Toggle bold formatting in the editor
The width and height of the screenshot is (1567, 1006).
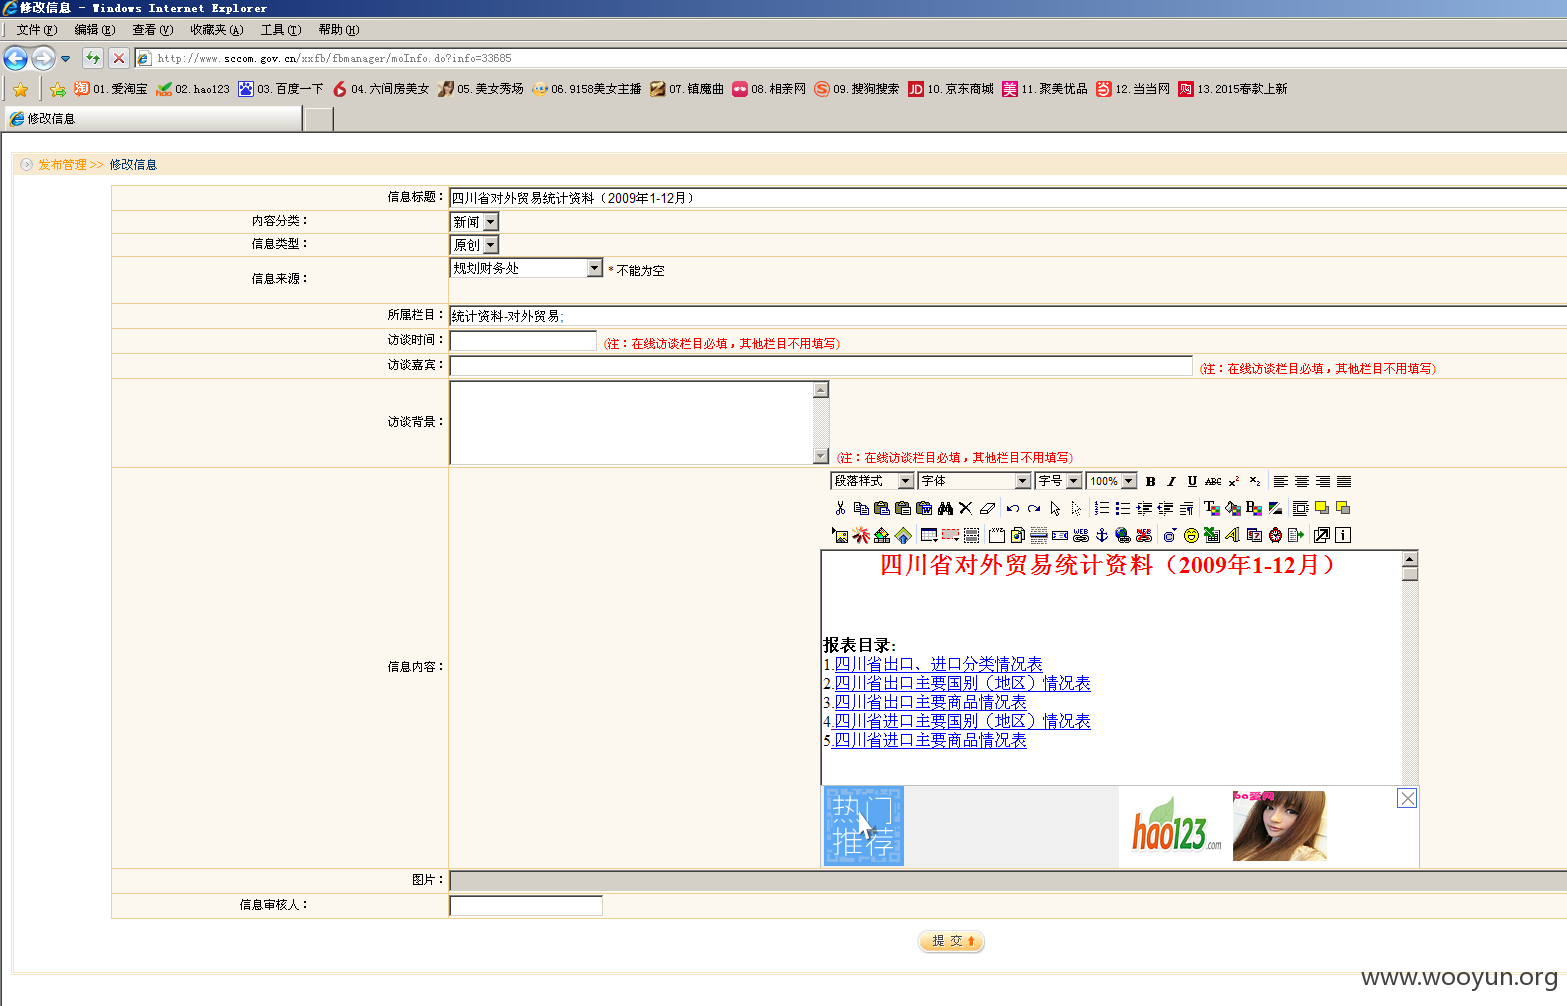coord(1150,481)
